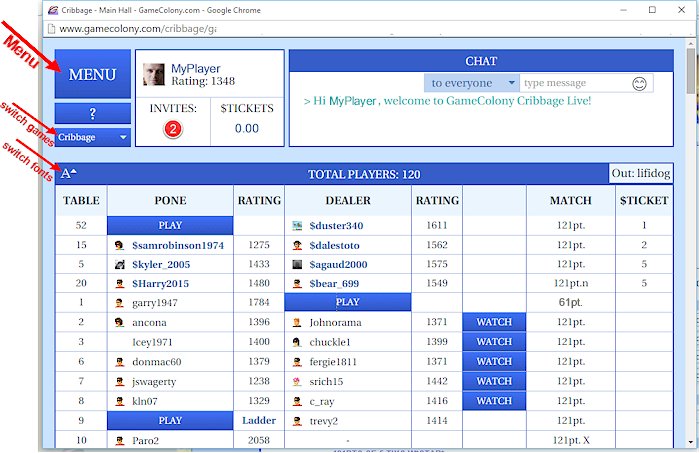Click the emoji smiley icon in chat

pos(640,83)
